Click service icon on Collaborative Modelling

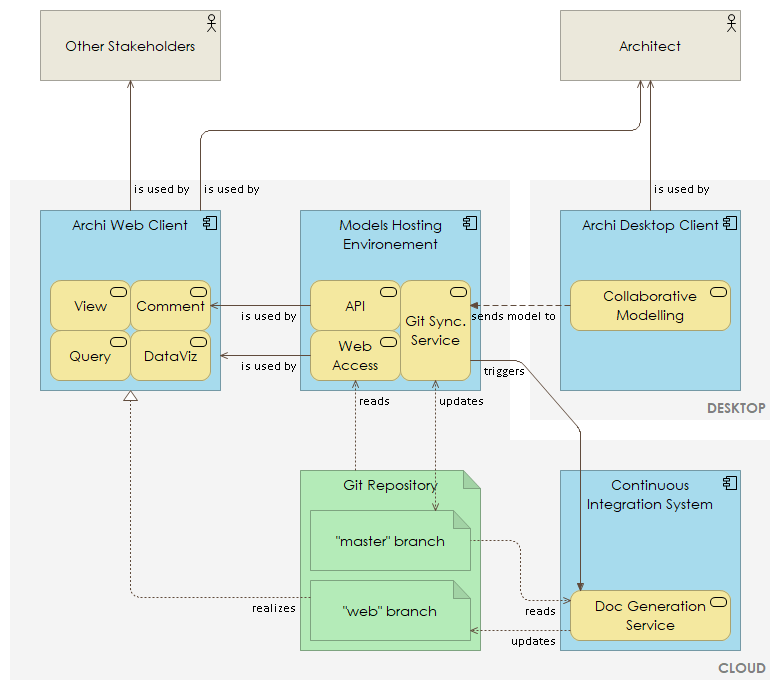click(x=718, y=292)
